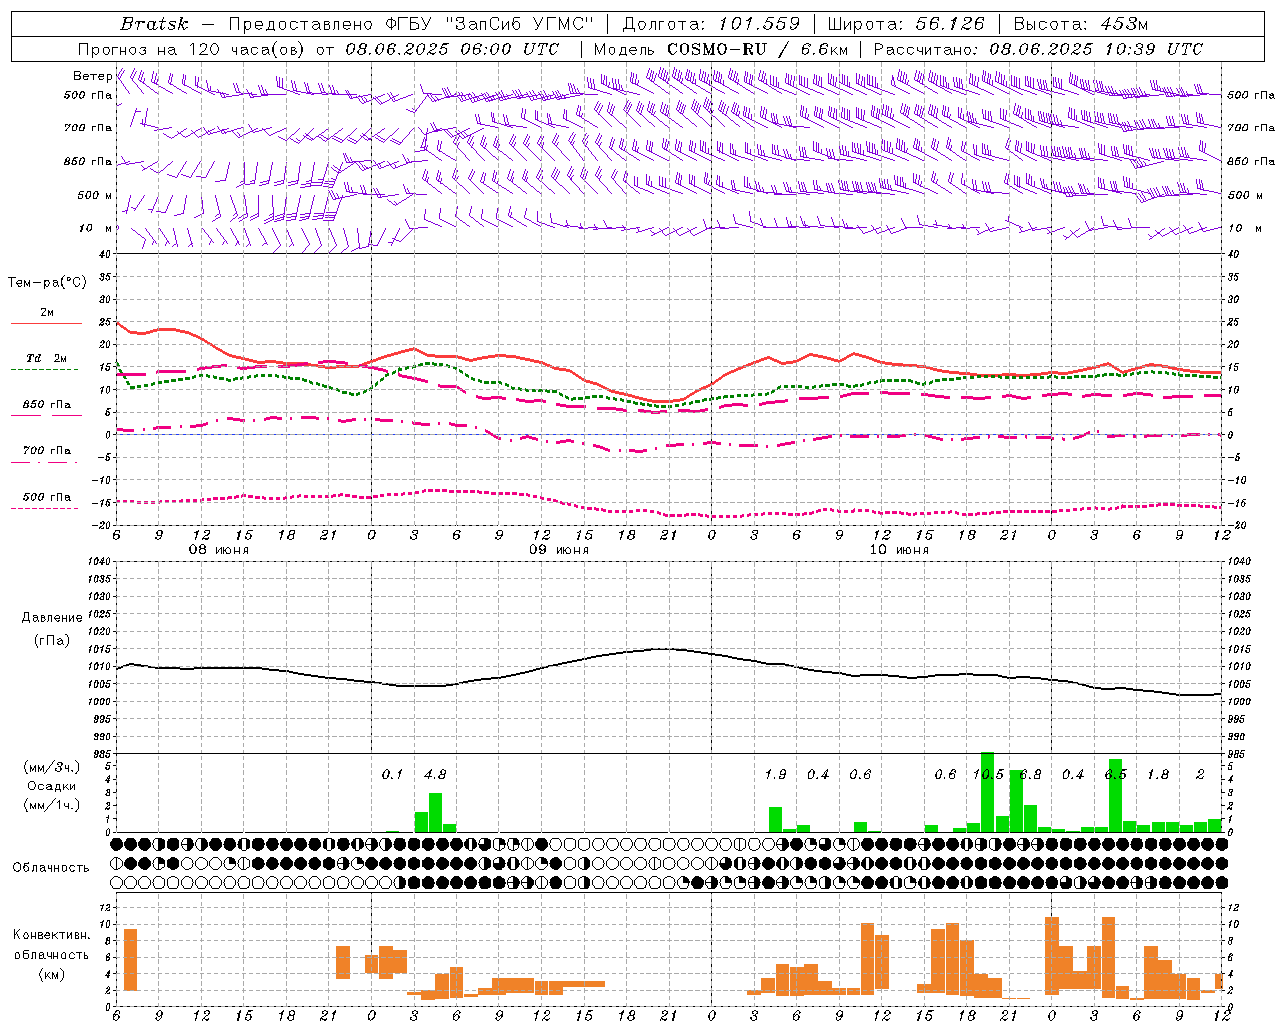This screenshot has width=1280, height=1024.
Task: Select the 08 июня date label
Action: [219, 550]
